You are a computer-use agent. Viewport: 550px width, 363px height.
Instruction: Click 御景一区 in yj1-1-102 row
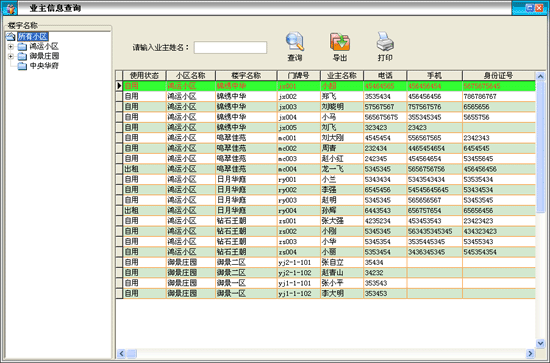click(x=246, y=293)
